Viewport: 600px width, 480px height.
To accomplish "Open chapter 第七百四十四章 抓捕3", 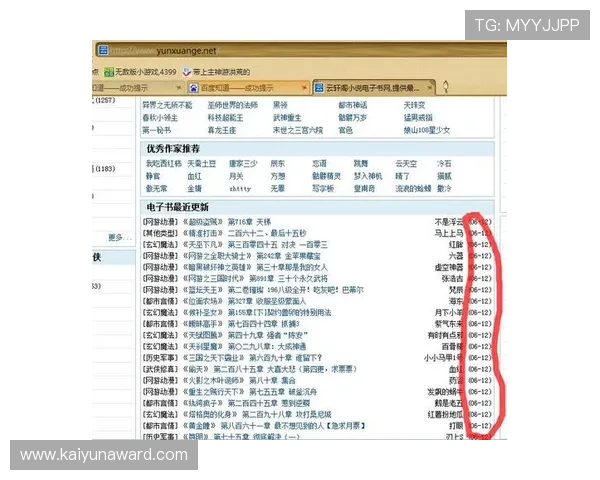I will coord(264,324).
